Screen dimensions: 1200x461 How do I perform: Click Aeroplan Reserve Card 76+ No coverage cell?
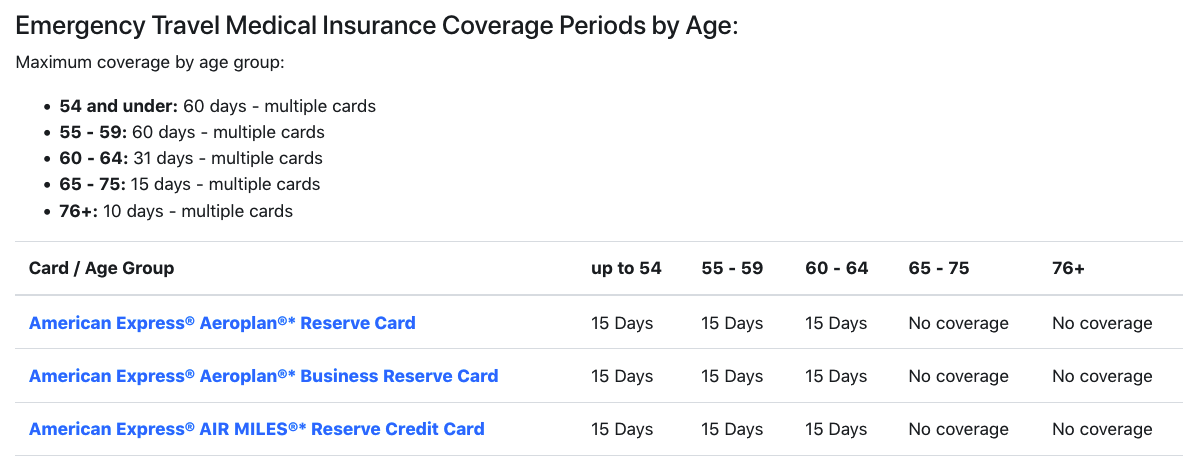point(1102,323)
